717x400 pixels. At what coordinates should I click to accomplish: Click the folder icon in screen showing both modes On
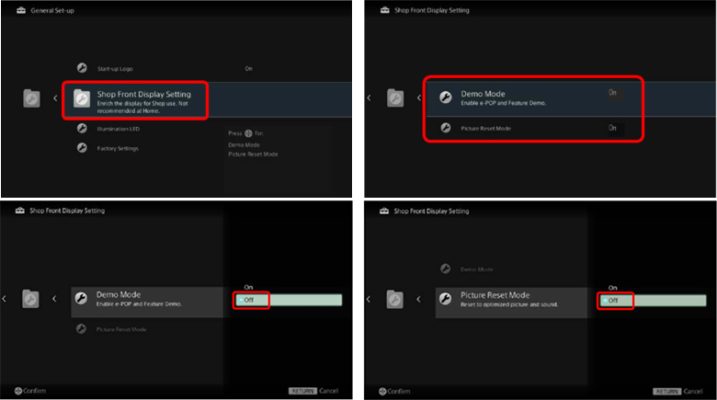click(x=396, y=98)
